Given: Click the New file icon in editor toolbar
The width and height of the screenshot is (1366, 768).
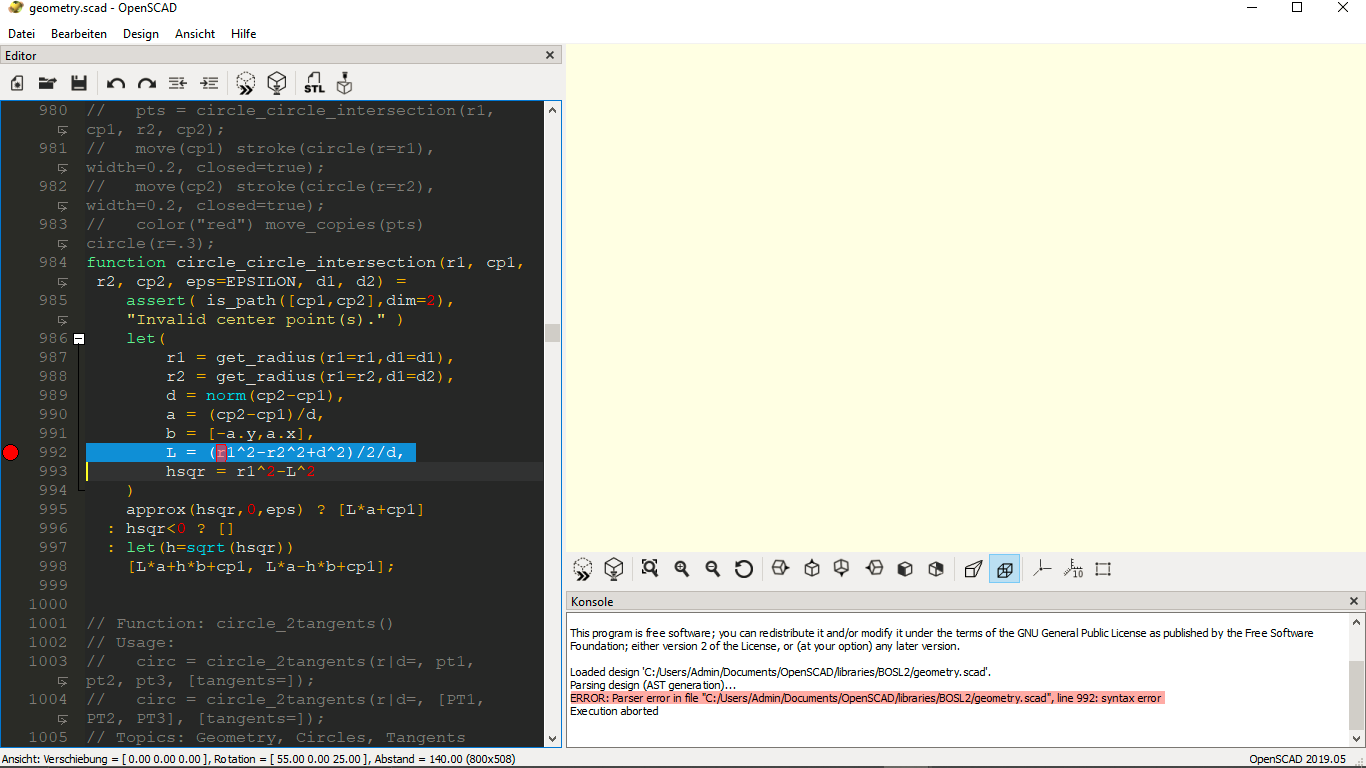Looking at the screenshot, I should (x=17, y=83).
